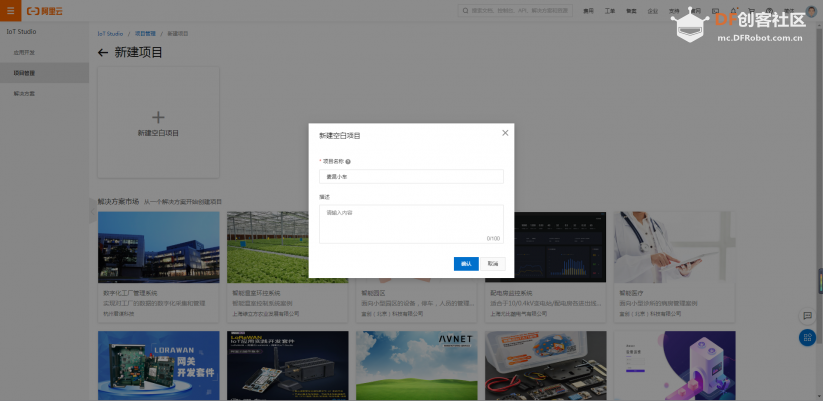Click the help icon next to 项目名称
823x401 pixels.
pos(348,162)
